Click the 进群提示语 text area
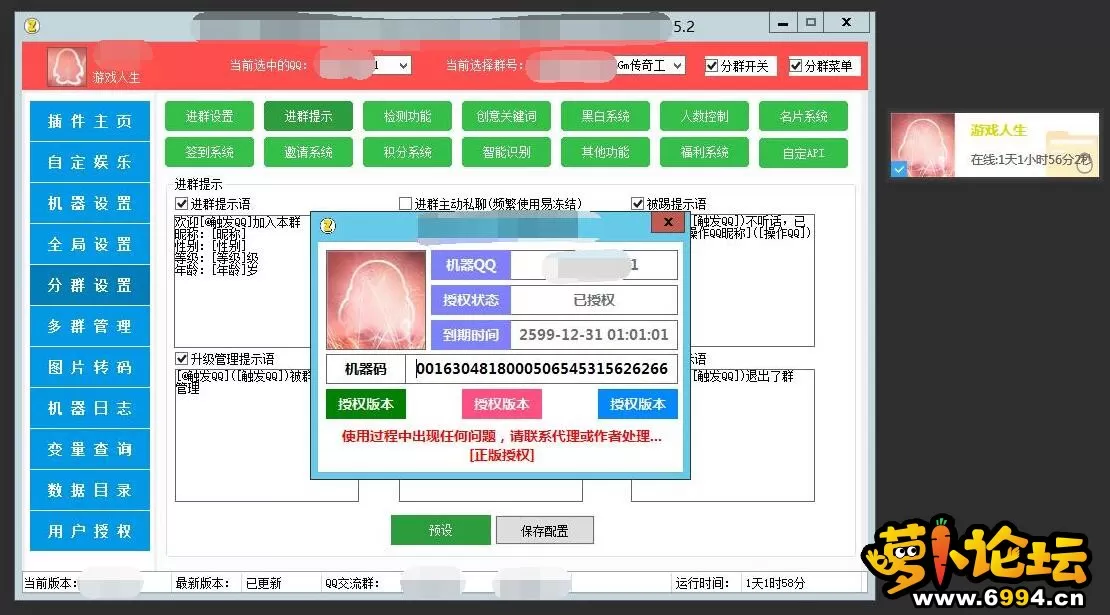The image size is (1110, 615). [x=241, y=280]
